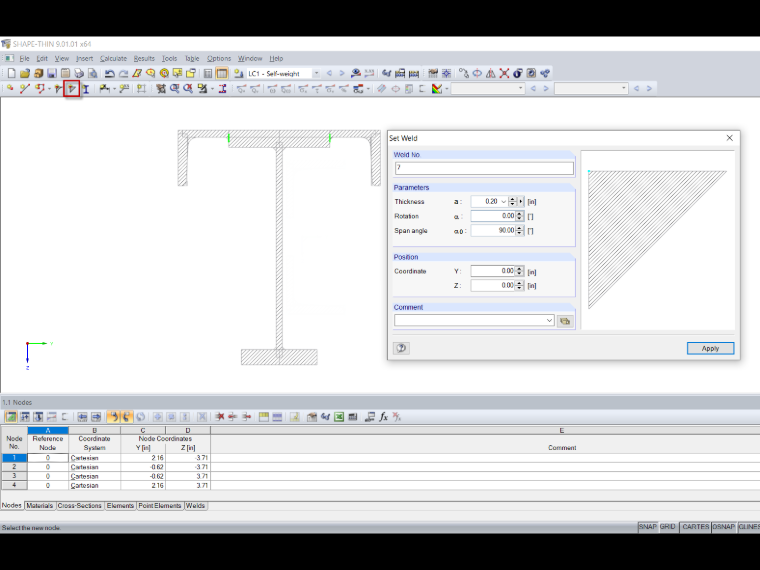Click the symmetry mirror icon in main toolbar
760x570 pixels.
491,73
